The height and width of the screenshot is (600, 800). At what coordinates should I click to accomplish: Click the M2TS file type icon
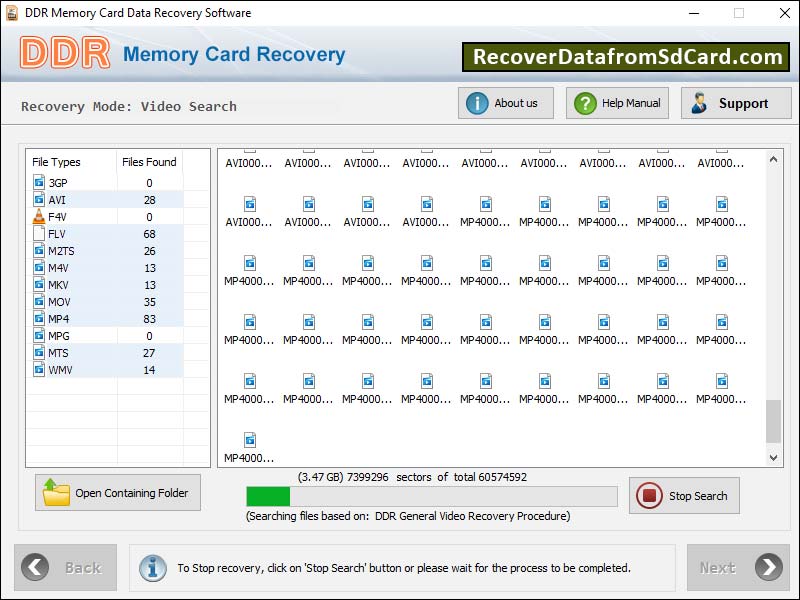click(39, 250)
